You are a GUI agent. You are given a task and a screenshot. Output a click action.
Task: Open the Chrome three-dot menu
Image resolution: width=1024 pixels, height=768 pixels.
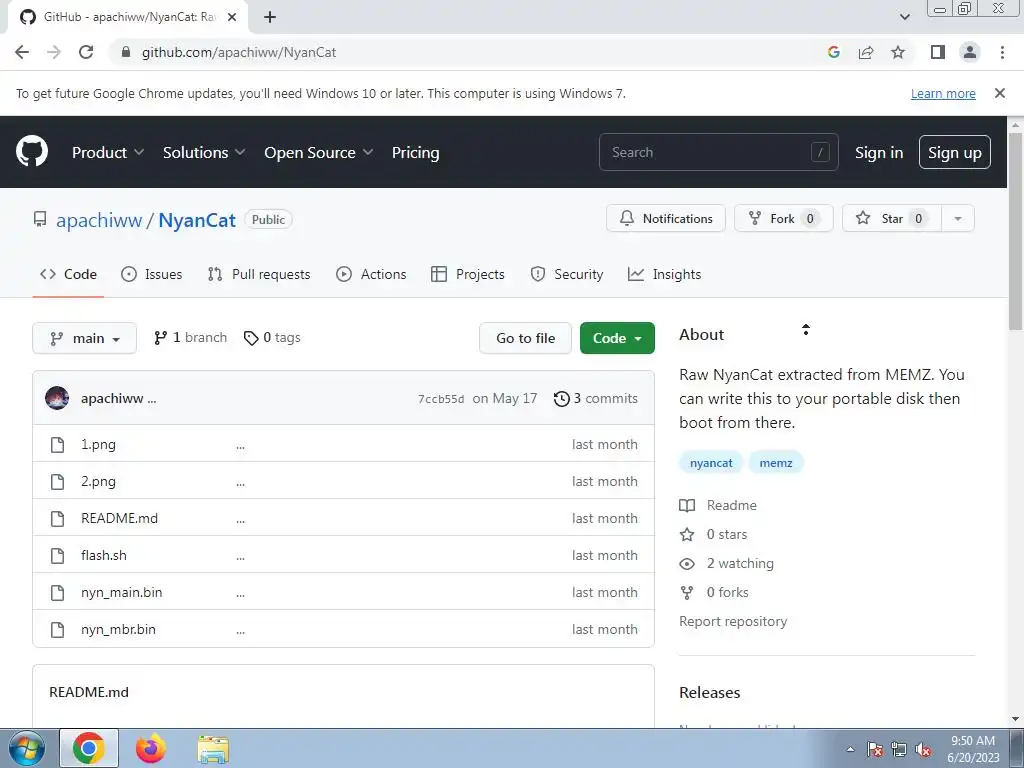[x=1002, y=52]
